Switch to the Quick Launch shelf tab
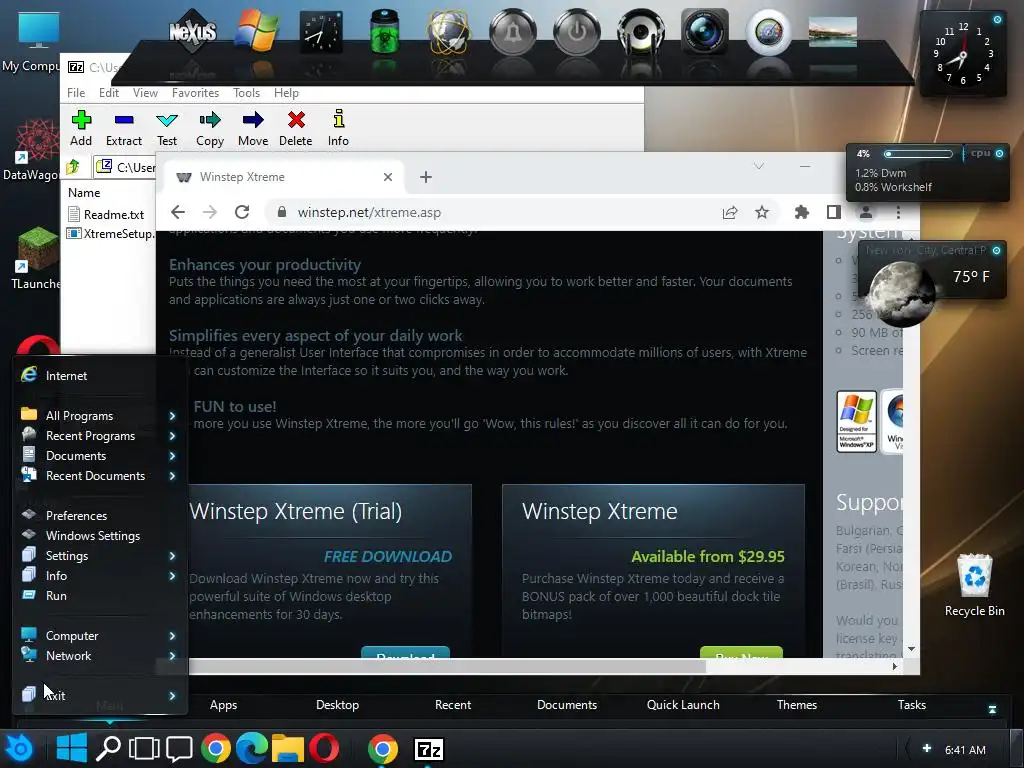The width and height of the screenshot is (1024, 768). click(683, 705)
